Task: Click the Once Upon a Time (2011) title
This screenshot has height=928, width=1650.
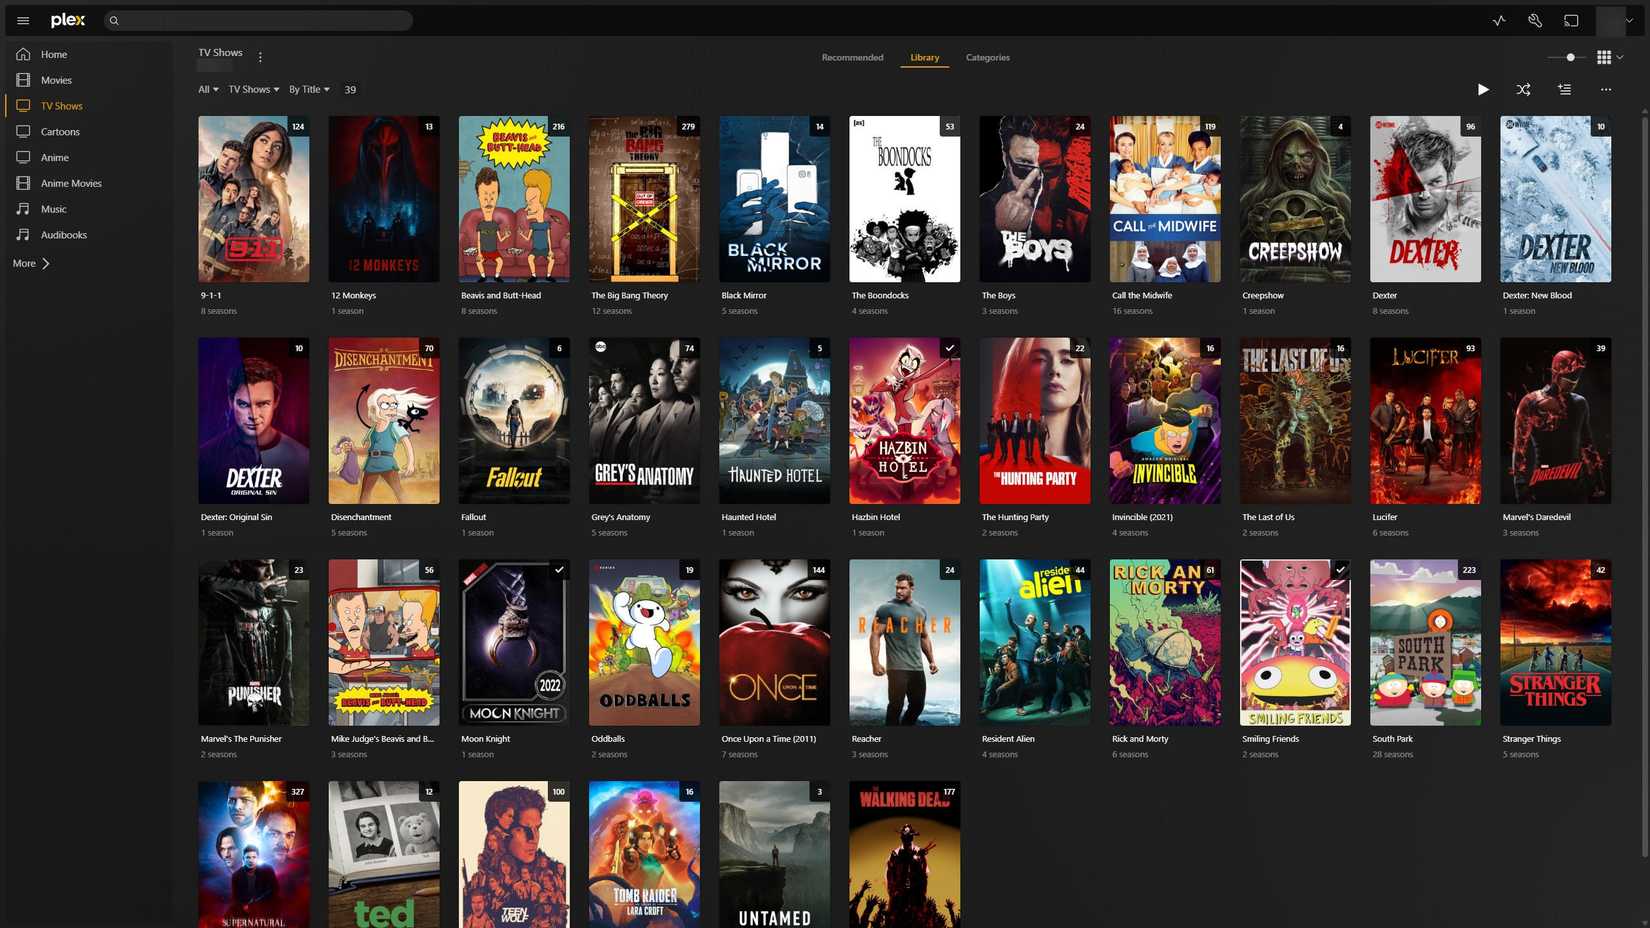Action: [x=768, y=740]
